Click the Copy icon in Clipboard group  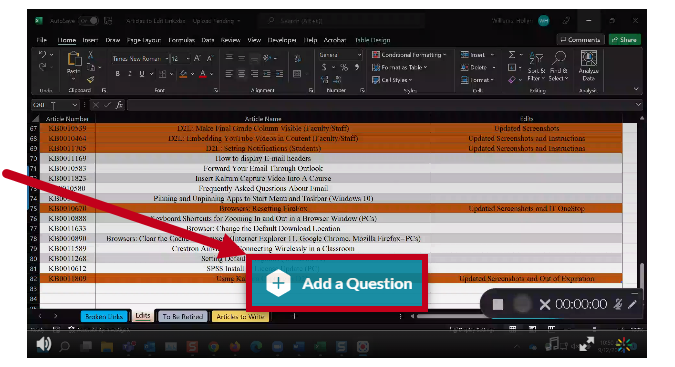coord(91,67)
